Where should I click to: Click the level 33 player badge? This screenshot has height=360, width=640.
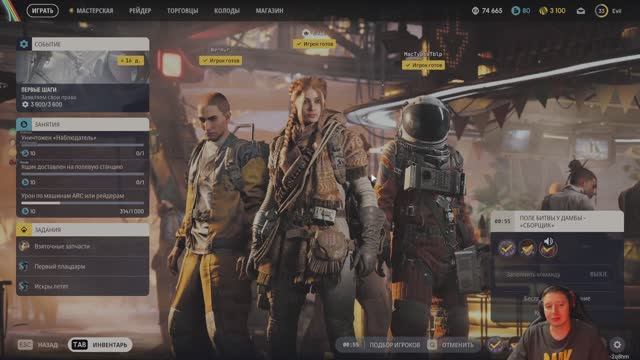(601, 11)
